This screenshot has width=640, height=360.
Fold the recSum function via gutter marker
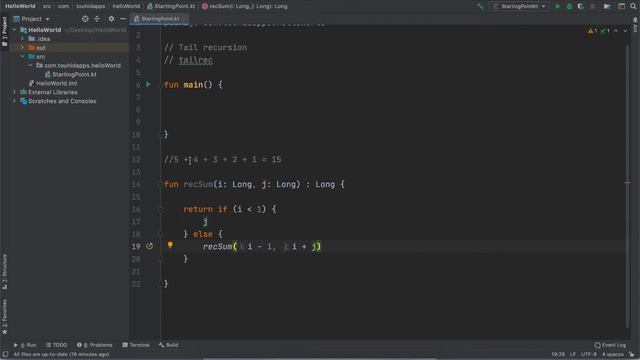[x=160, y=184]
